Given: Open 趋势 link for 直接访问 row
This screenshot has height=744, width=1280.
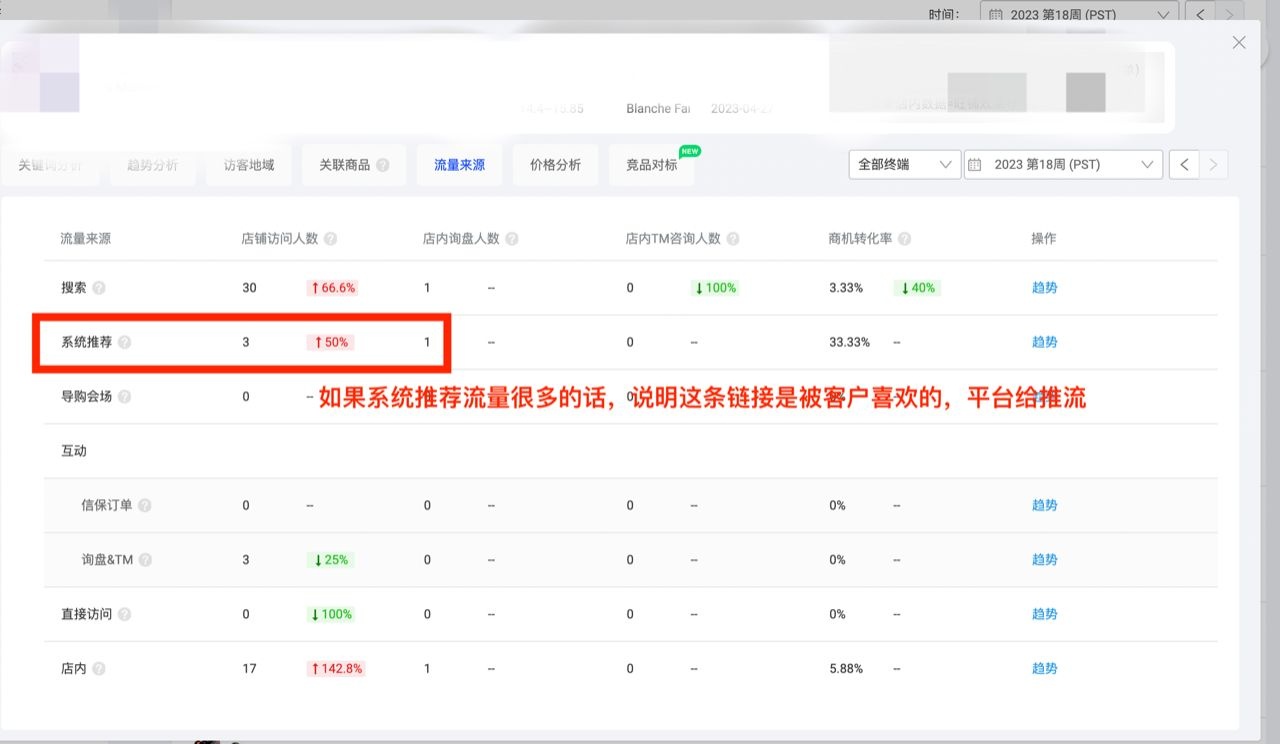Looking at the screenshot, I should [1045, 614].
